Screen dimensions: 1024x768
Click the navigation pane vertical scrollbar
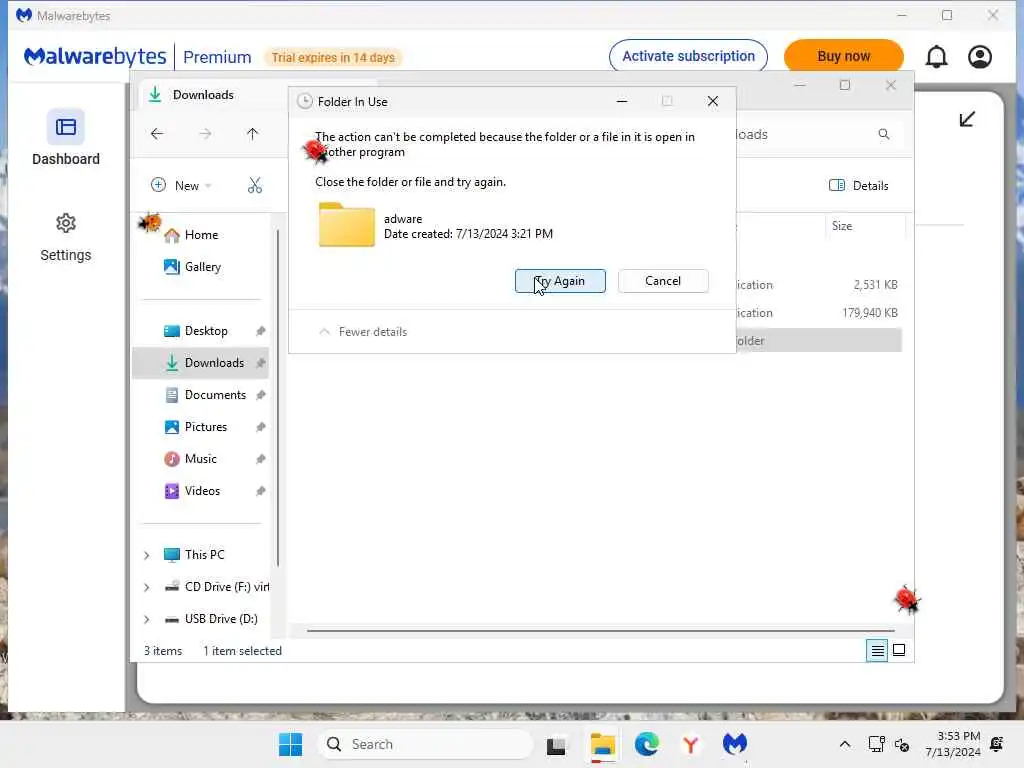(278, 398)
